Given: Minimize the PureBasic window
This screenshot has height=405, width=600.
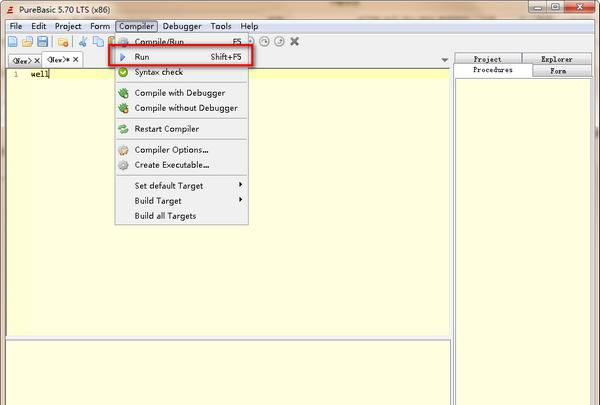Looking at the screenshot, I should coord(538,7).
